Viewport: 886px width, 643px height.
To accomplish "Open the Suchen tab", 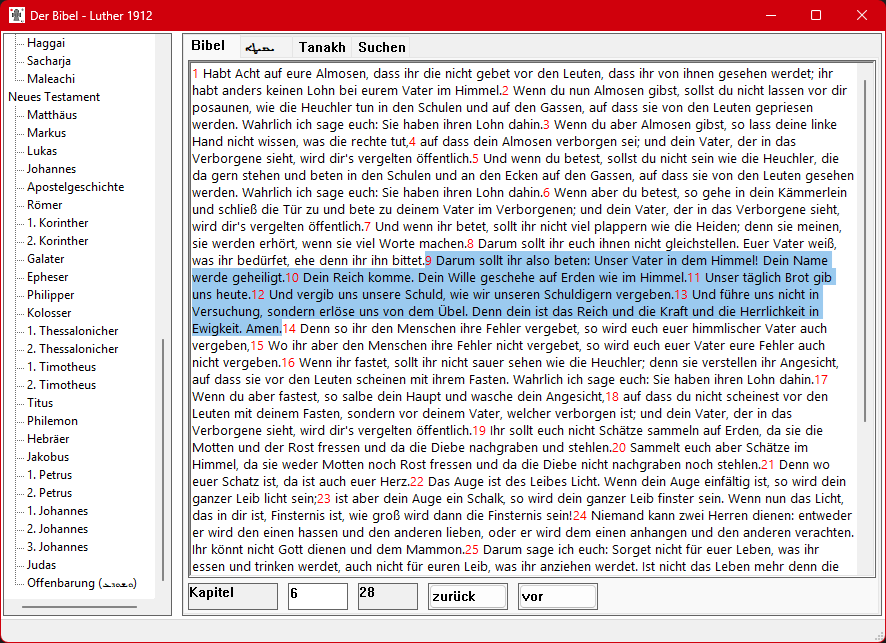I will tap(382, 47).
